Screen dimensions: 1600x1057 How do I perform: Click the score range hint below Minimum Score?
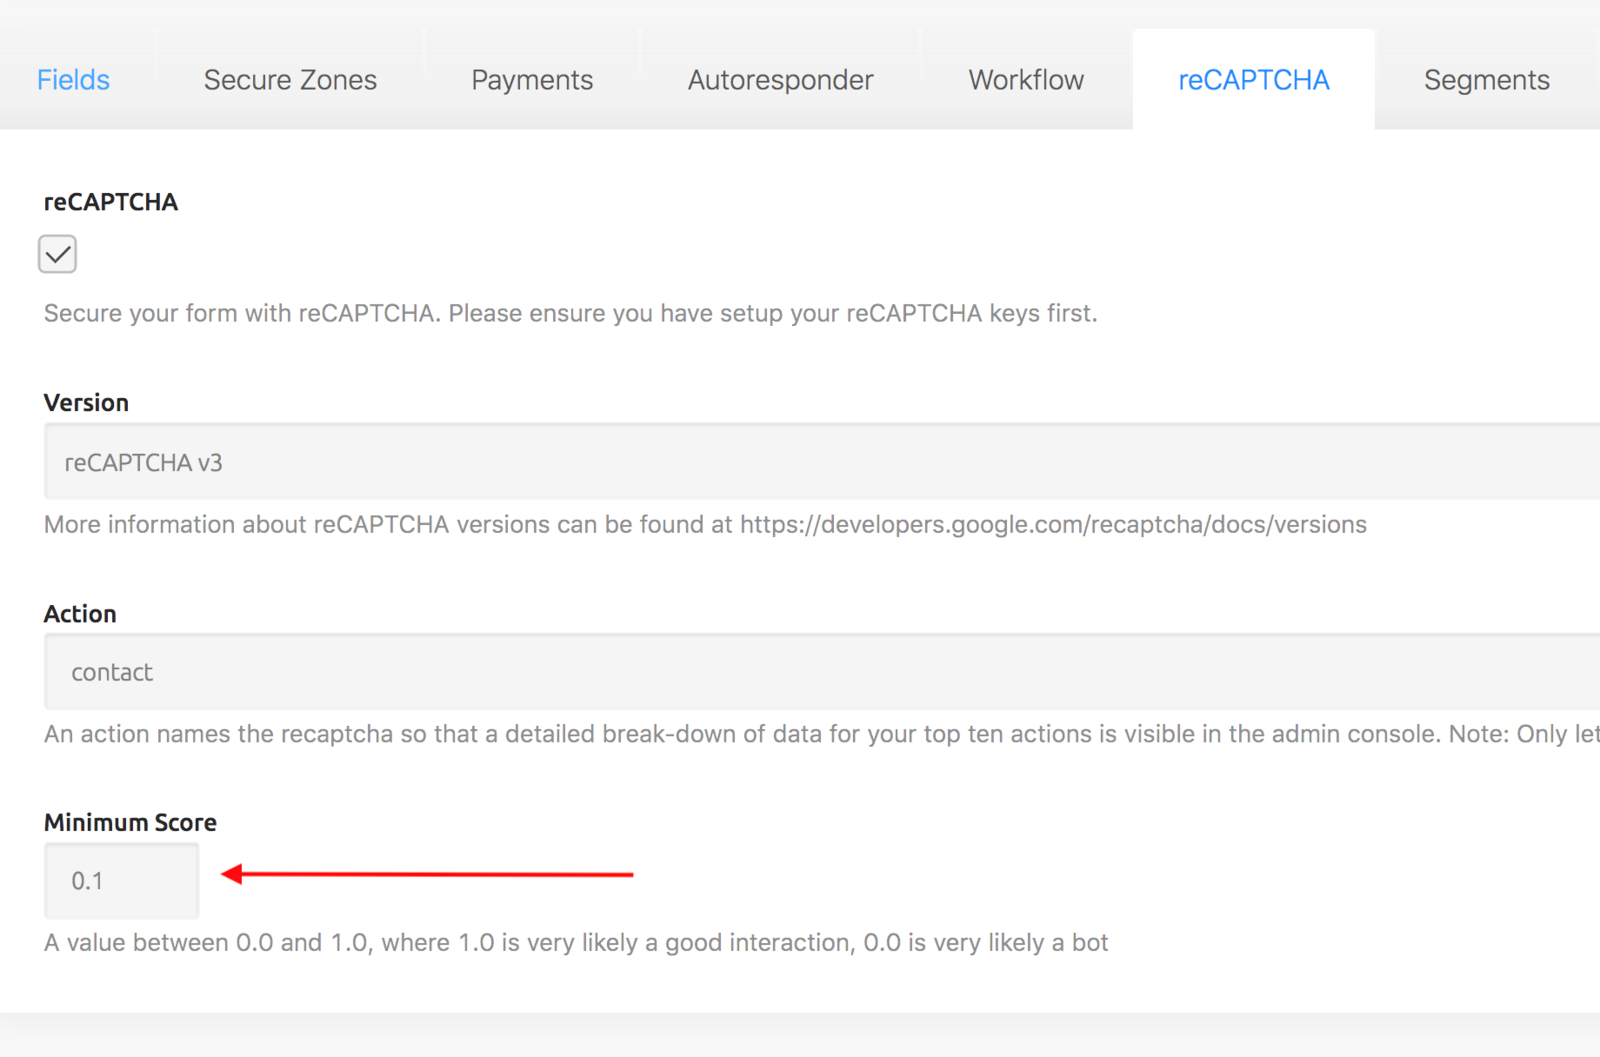click(576, 943)
